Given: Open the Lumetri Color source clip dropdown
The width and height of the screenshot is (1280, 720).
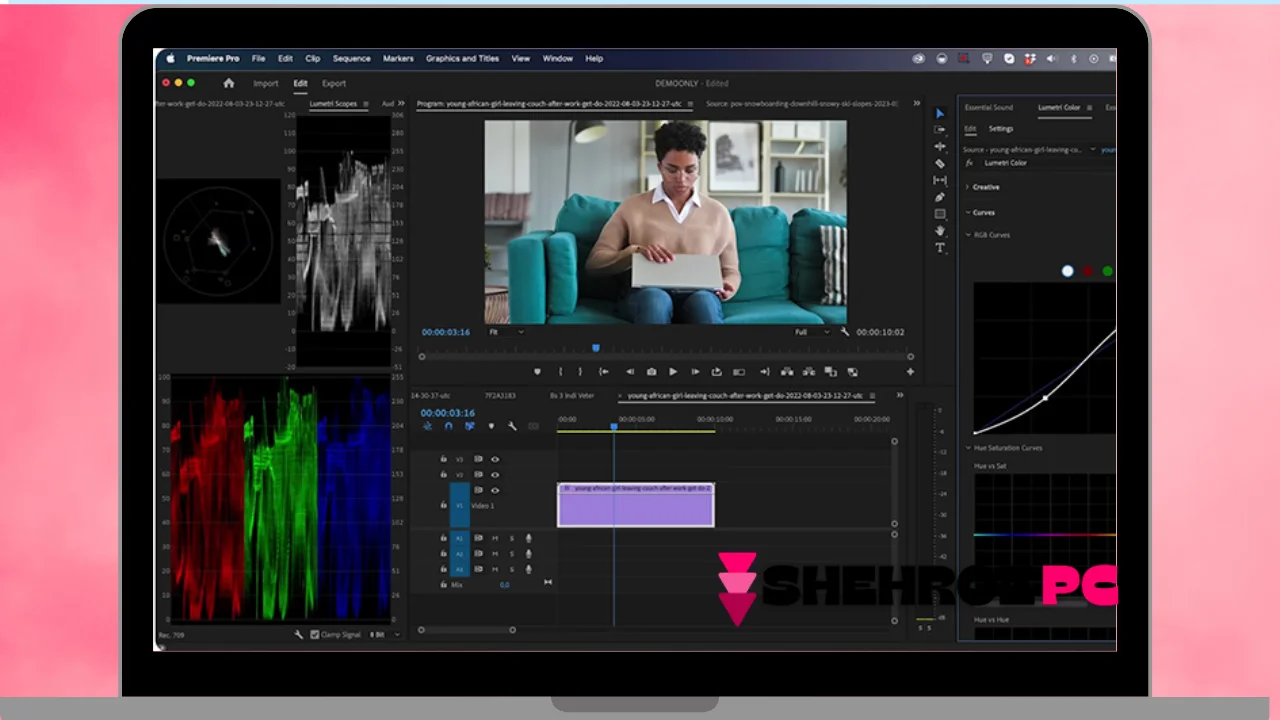Looking at the screenshot, I should (x=1093, y=149).
